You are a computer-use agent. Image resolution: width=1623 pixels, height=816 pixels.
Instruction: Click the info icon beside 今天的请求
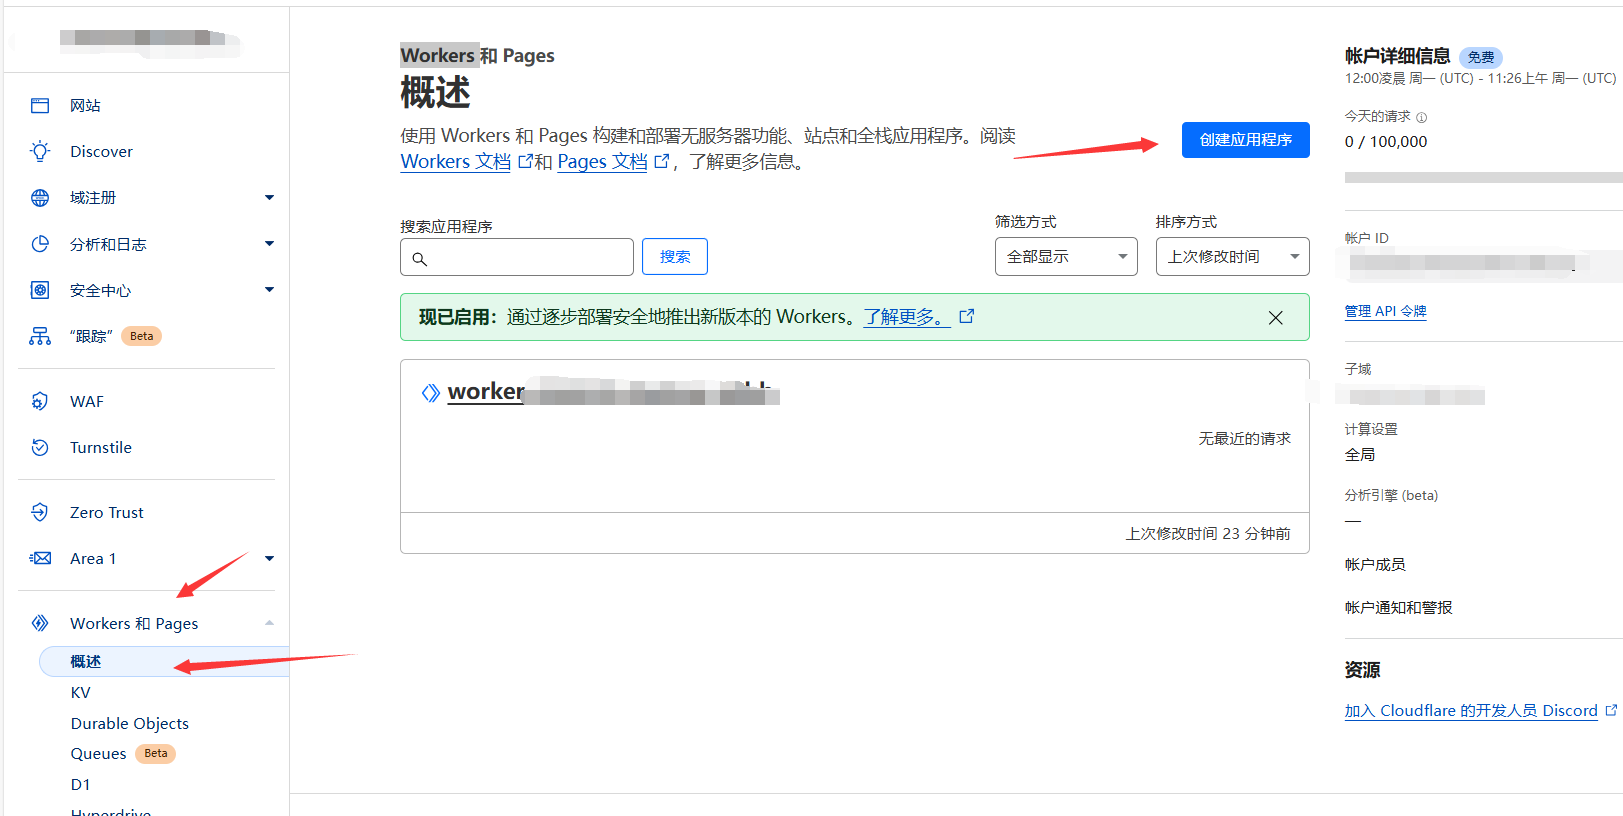(x=1422, y=118)
